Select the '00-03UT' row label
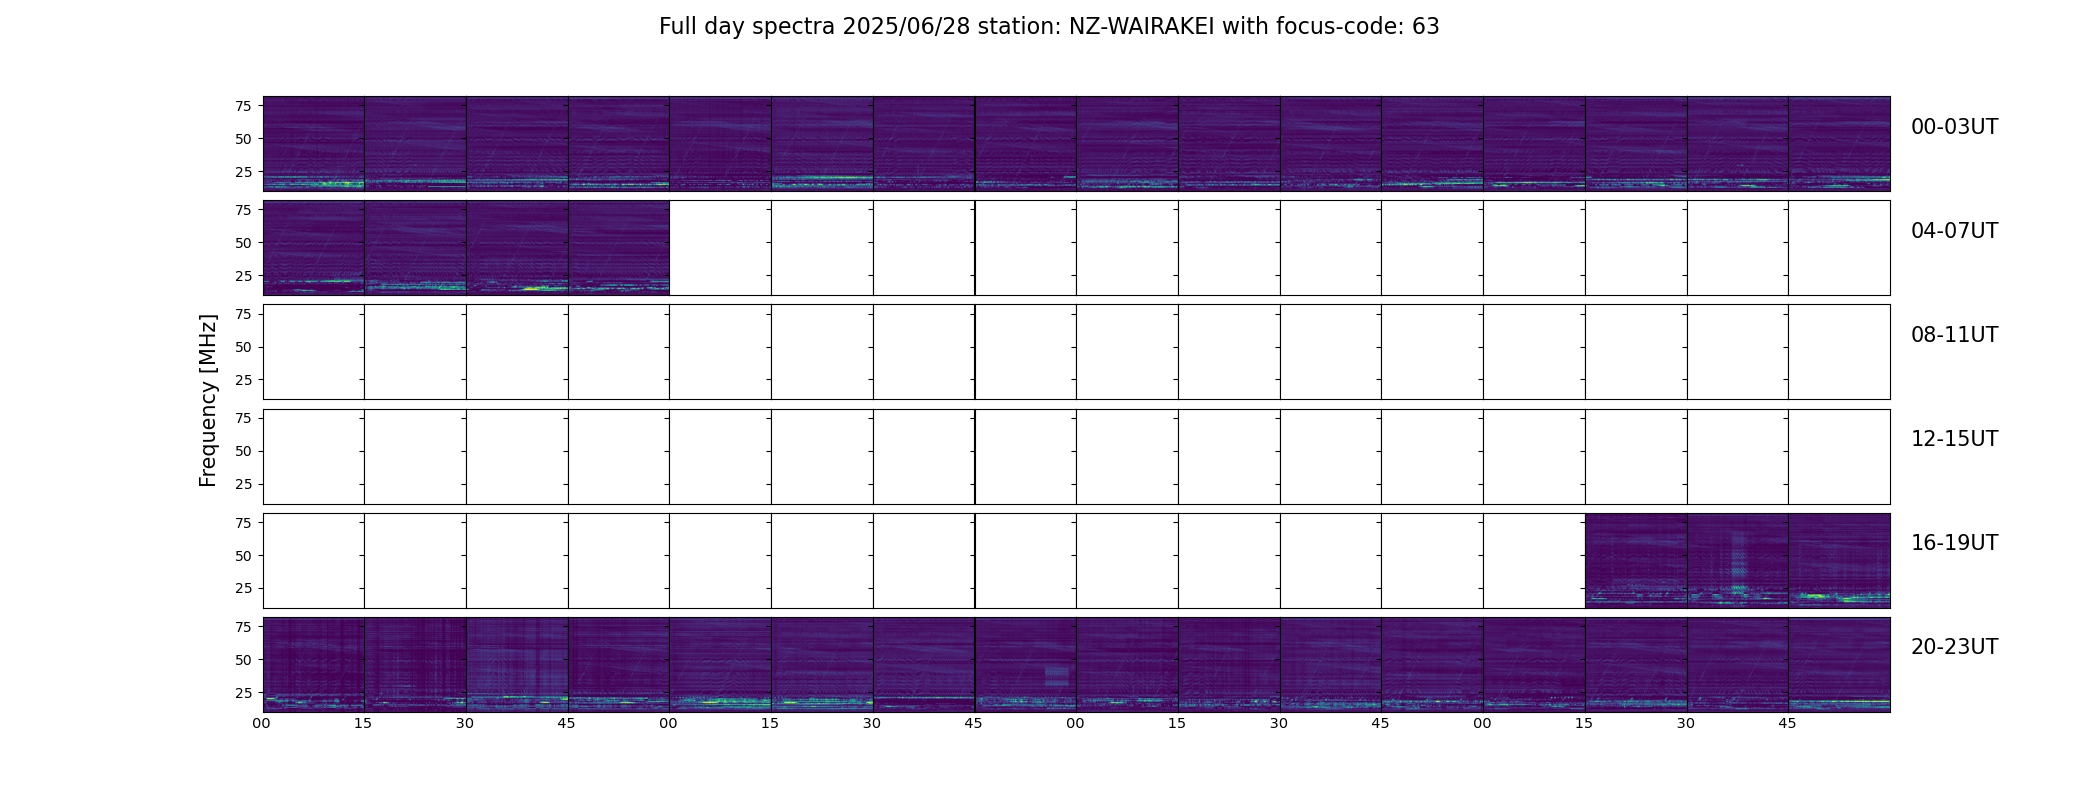The height and width of the screenshot is (800, 2100). click(1954, 127)
